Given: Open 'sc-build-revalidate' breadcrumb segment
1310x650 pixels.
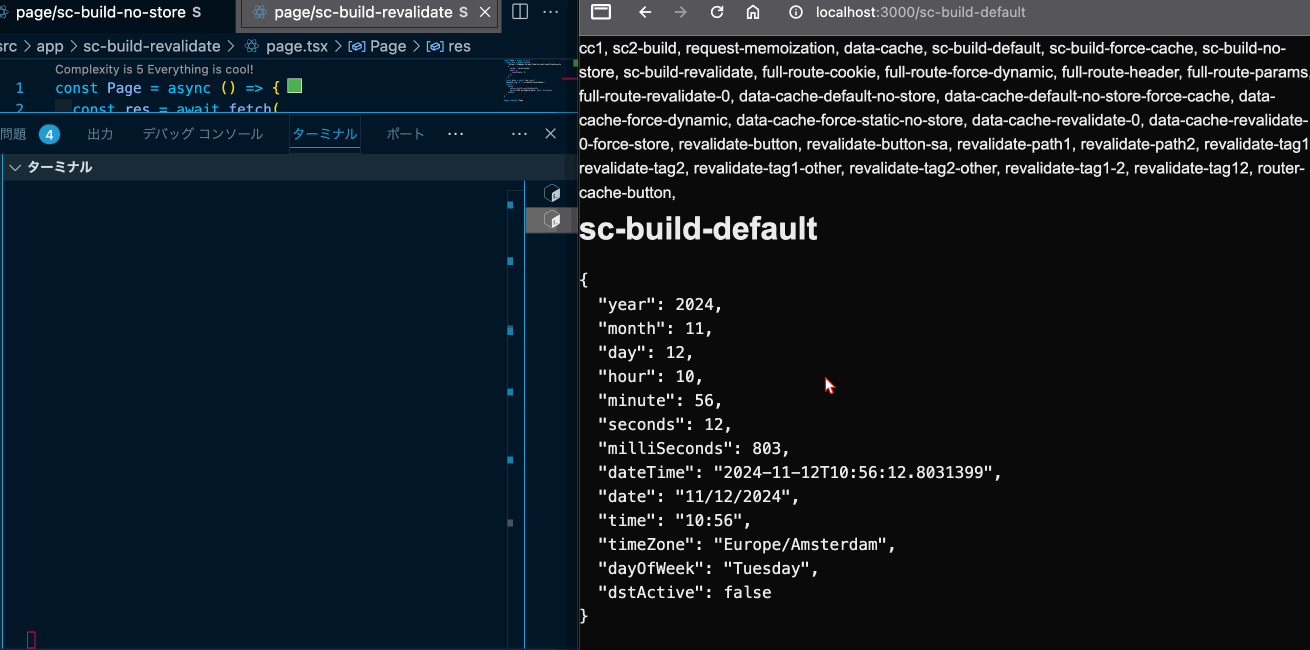Looking at the screenshot, I should 151,46.
